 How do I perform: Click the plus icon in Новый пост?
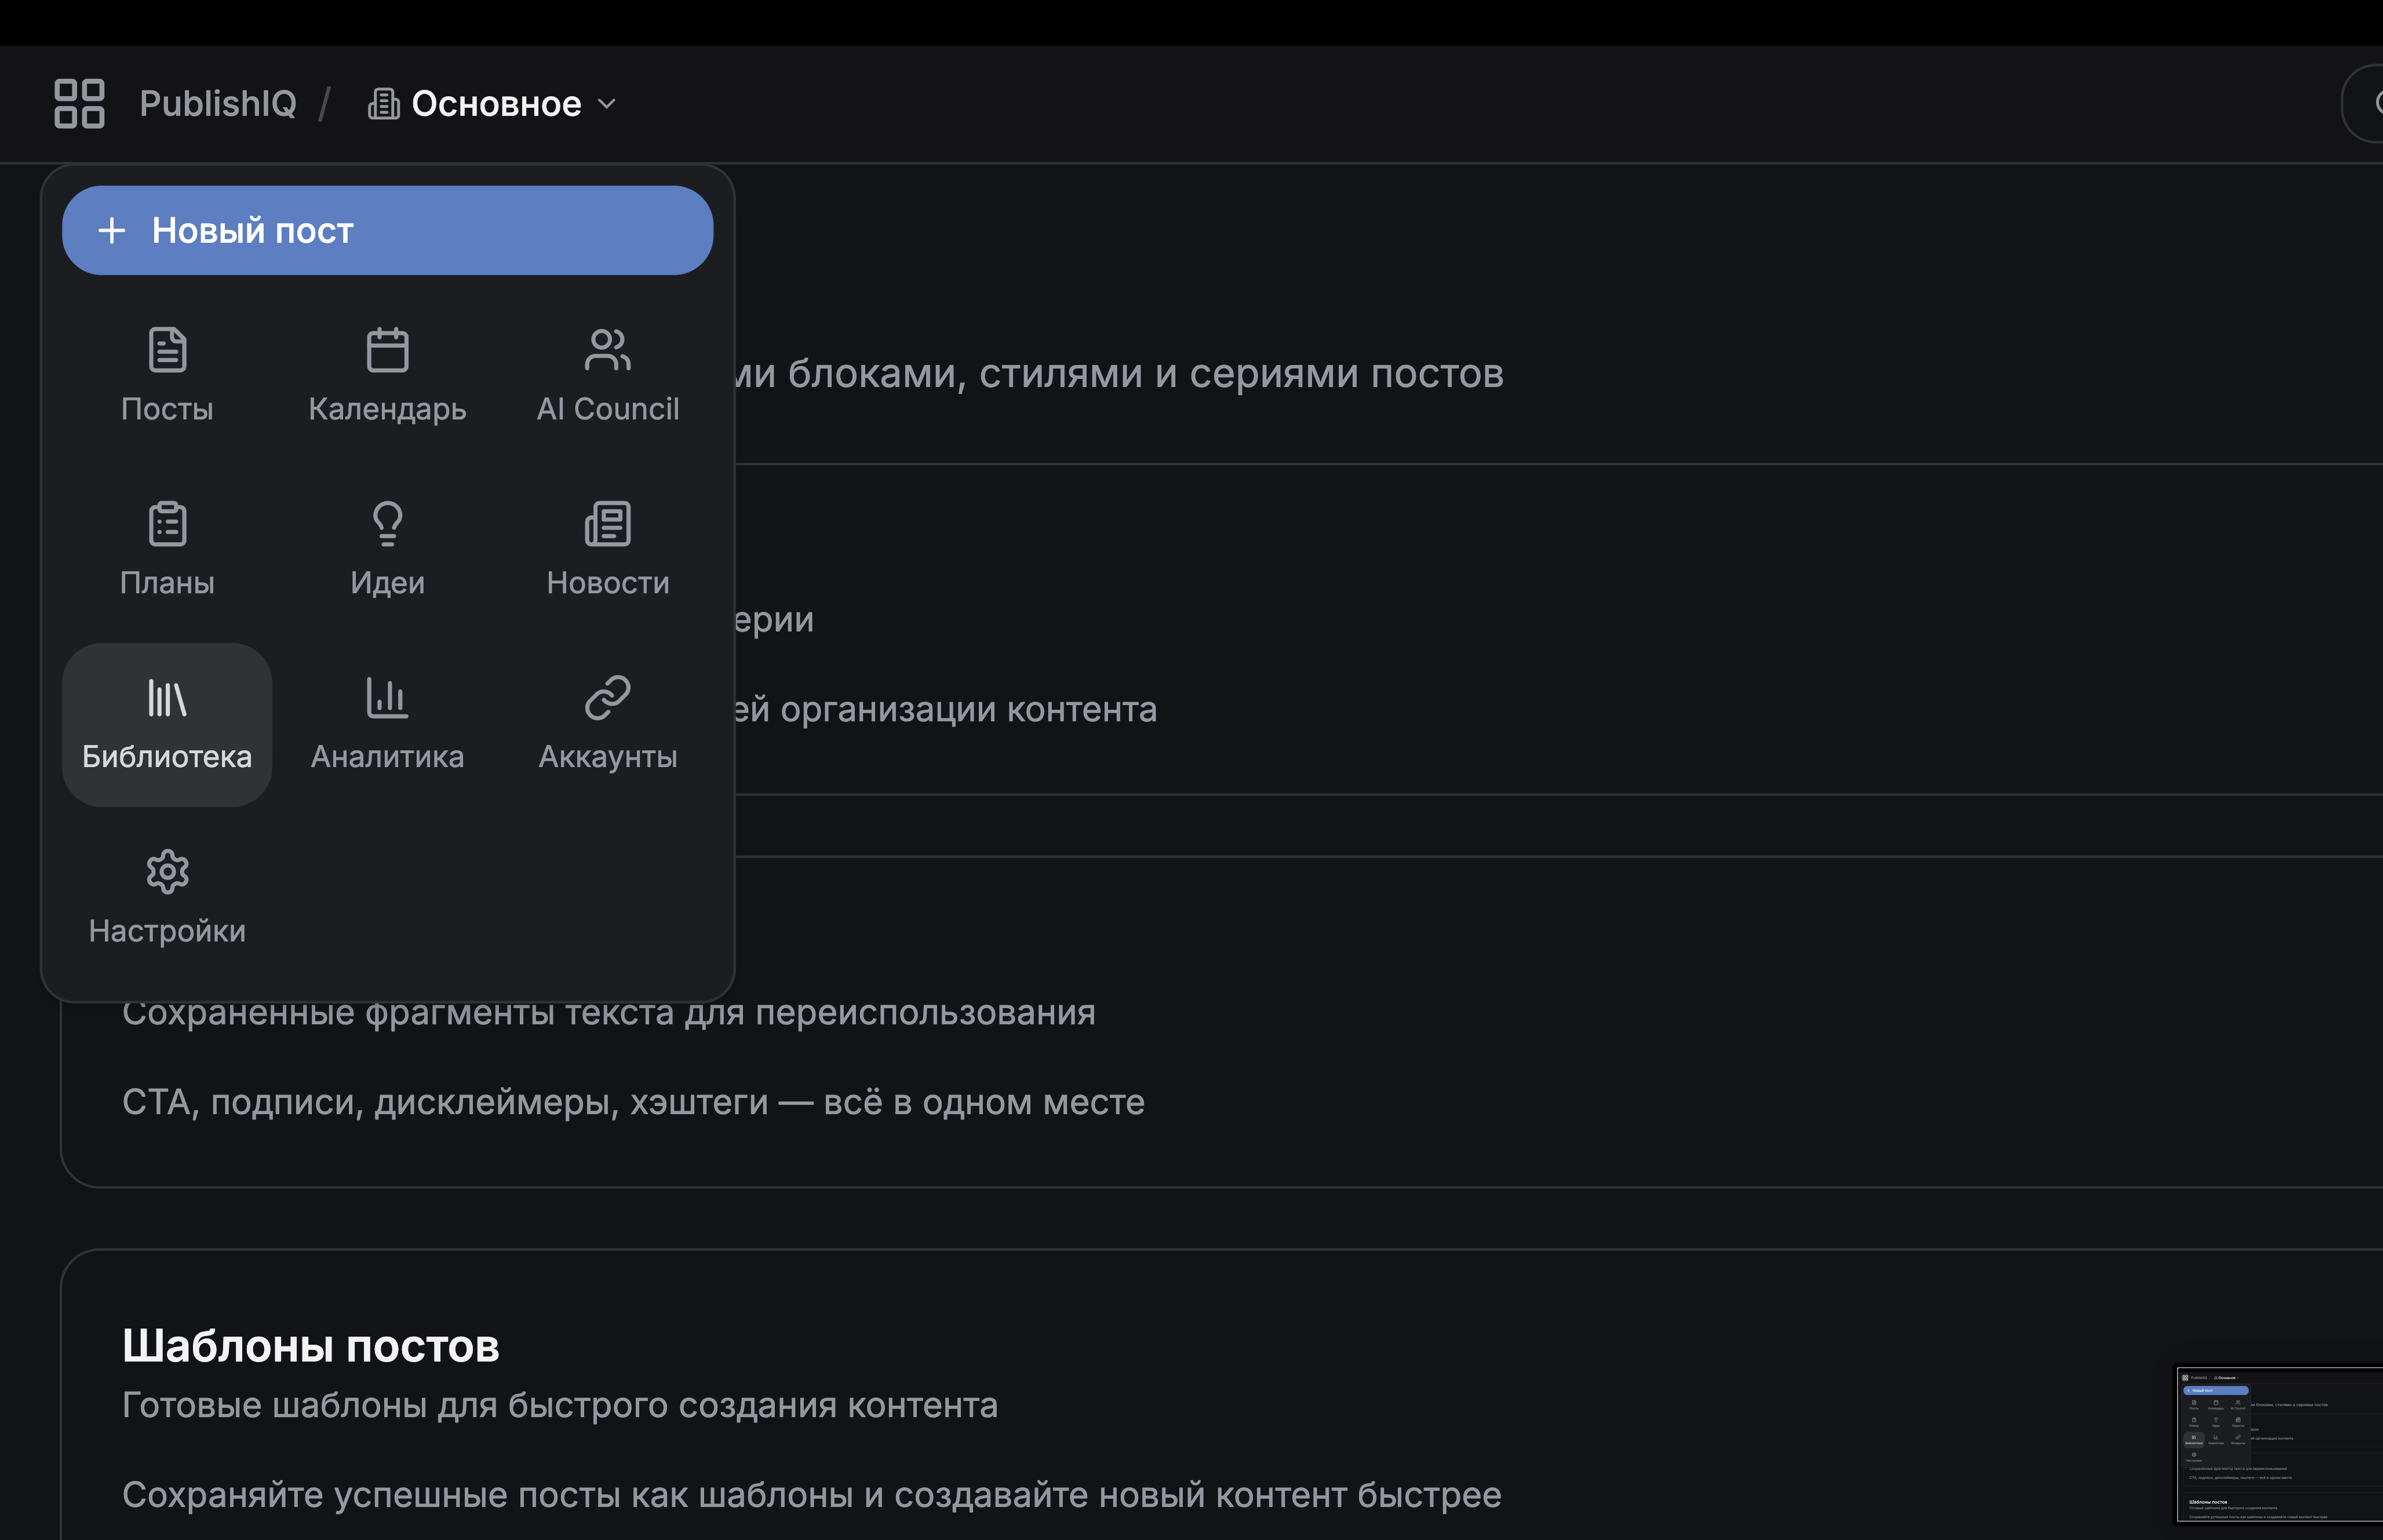[112, 231]
